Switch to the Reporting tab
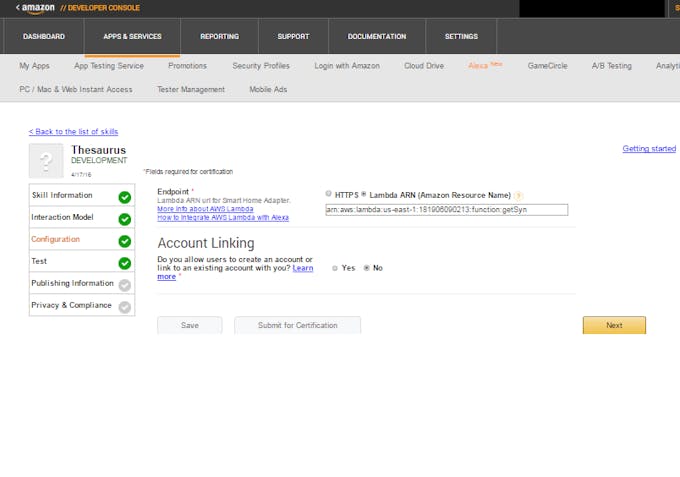The height and width of the screenshot is (477, 680). coord(219,36)
